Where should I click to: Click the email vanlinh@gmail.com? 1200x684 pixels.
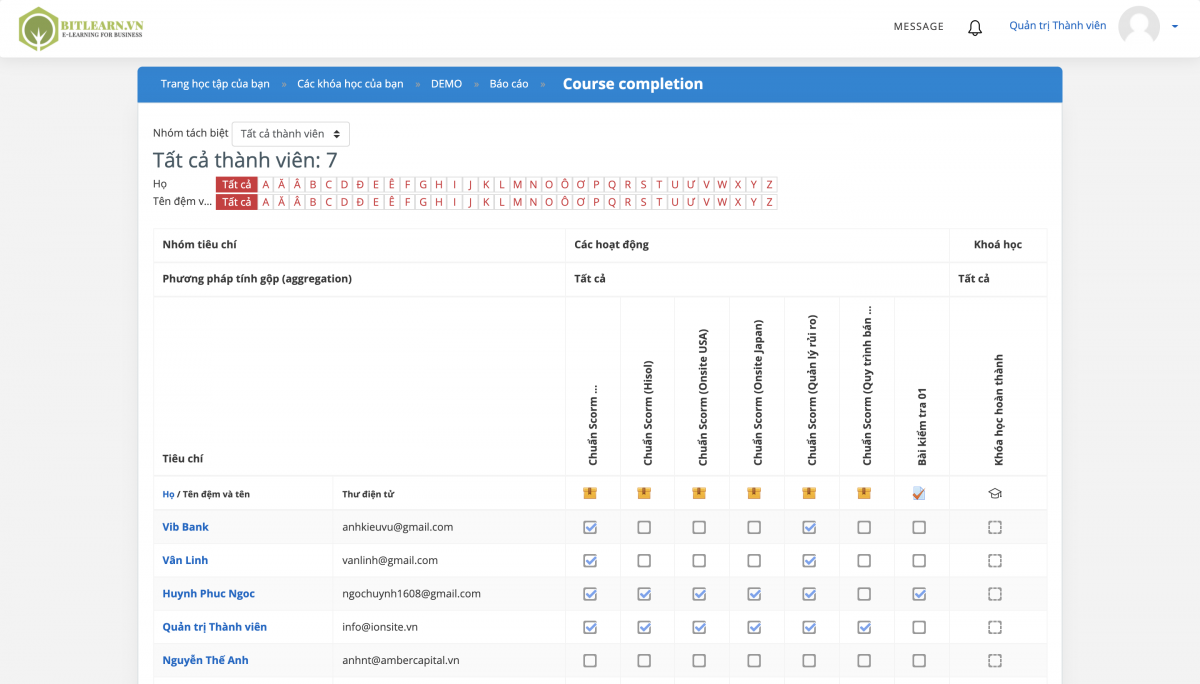[390, 560]
